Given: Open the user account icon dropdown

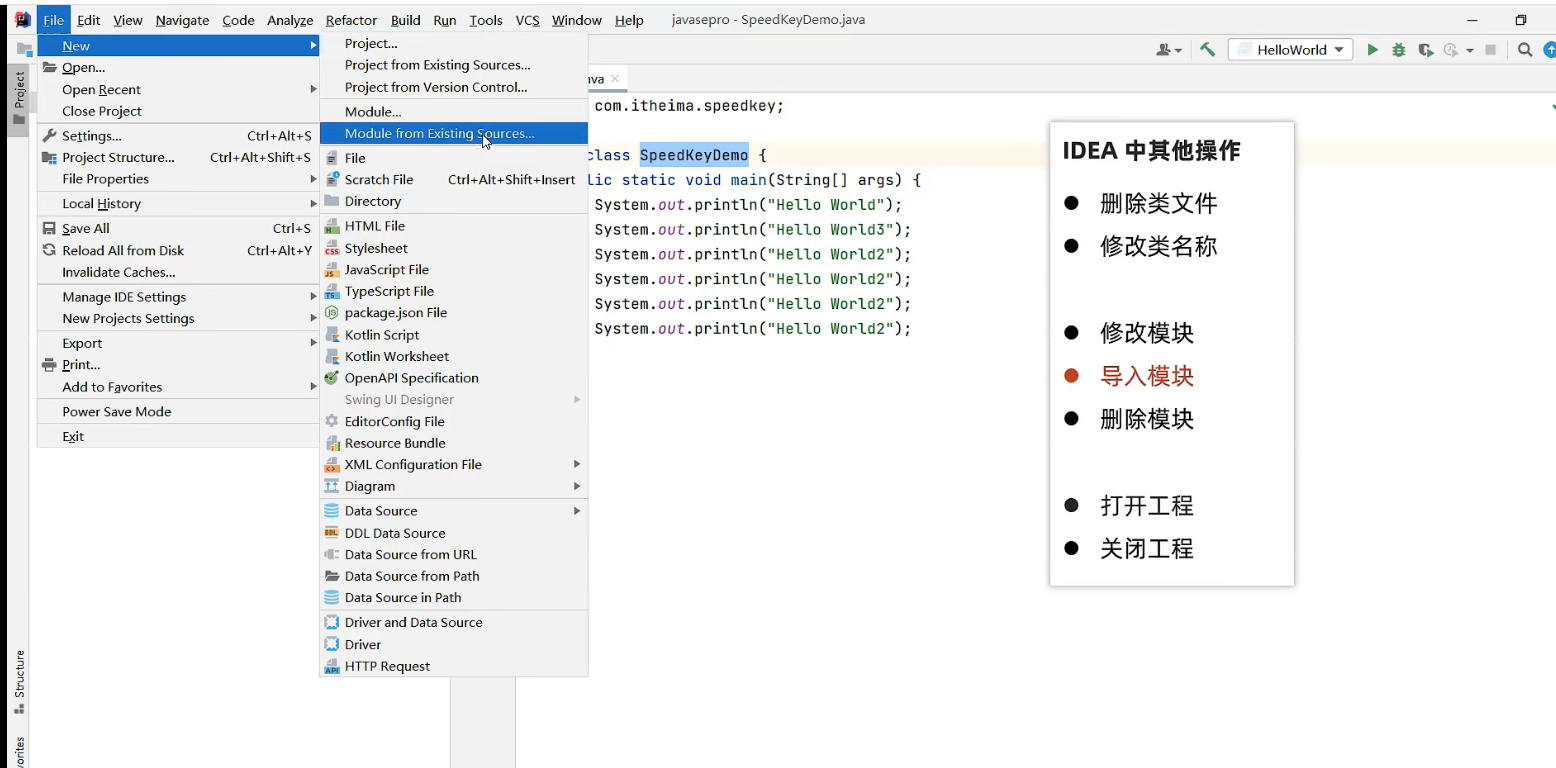Looking at the screenshot, I should pos(1169,49).
